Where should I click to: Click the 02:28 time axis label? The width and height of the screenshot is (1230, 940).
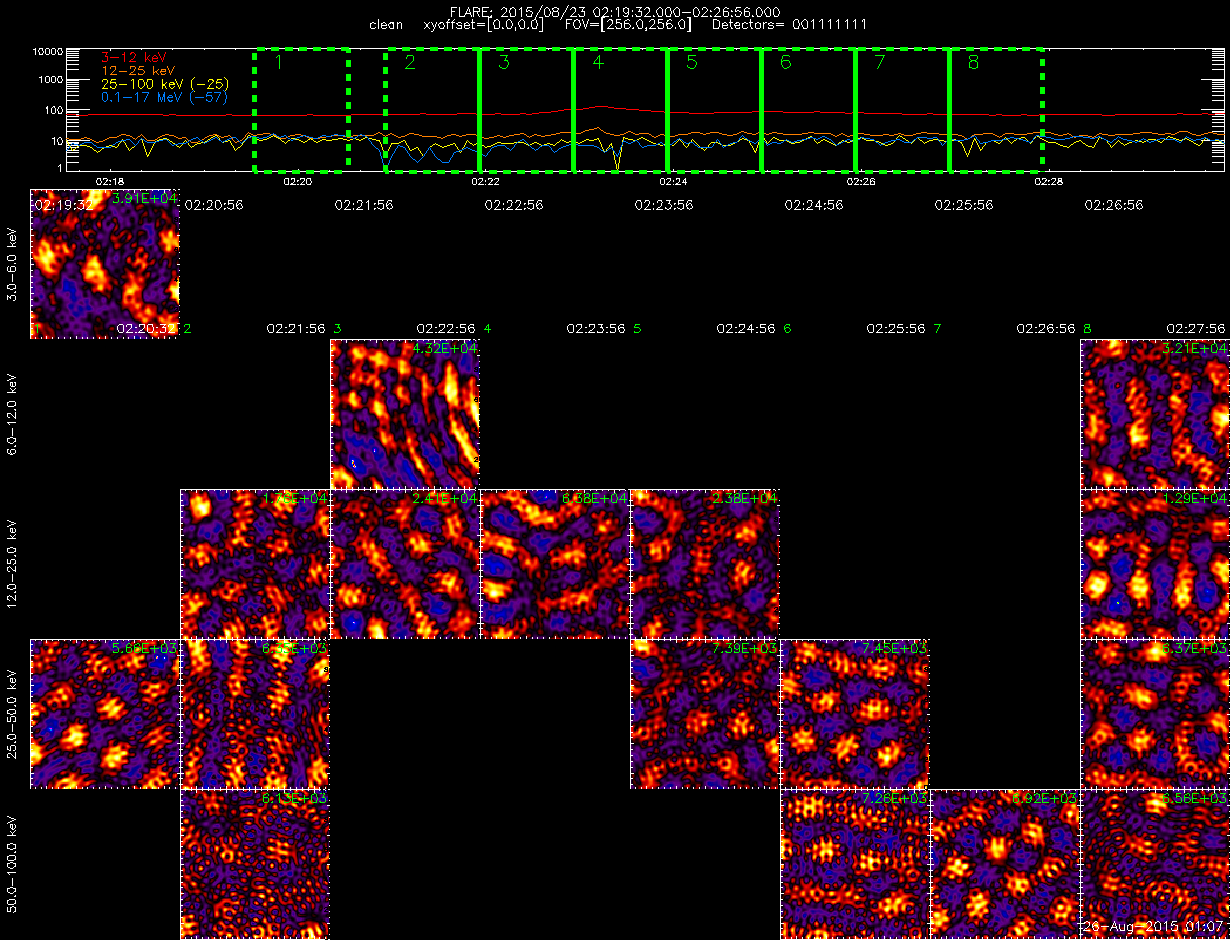point(1049,181)
